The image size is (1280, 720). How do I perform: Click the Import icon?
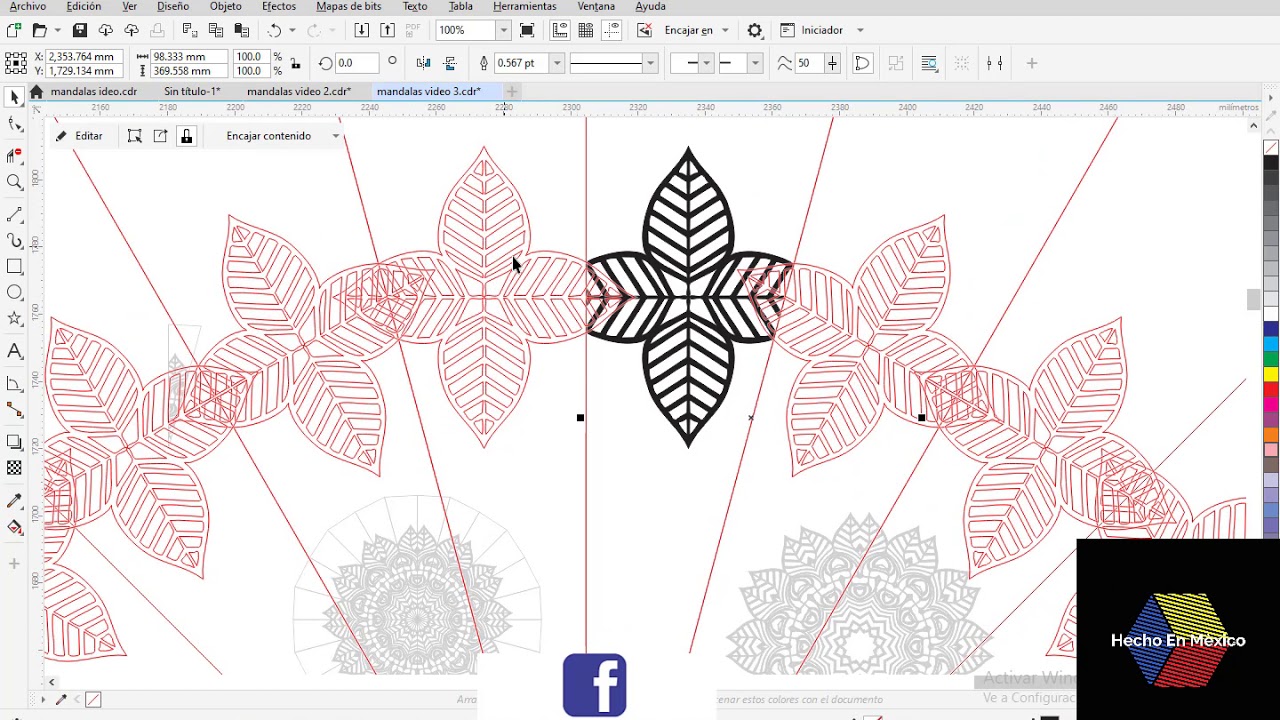361,30
